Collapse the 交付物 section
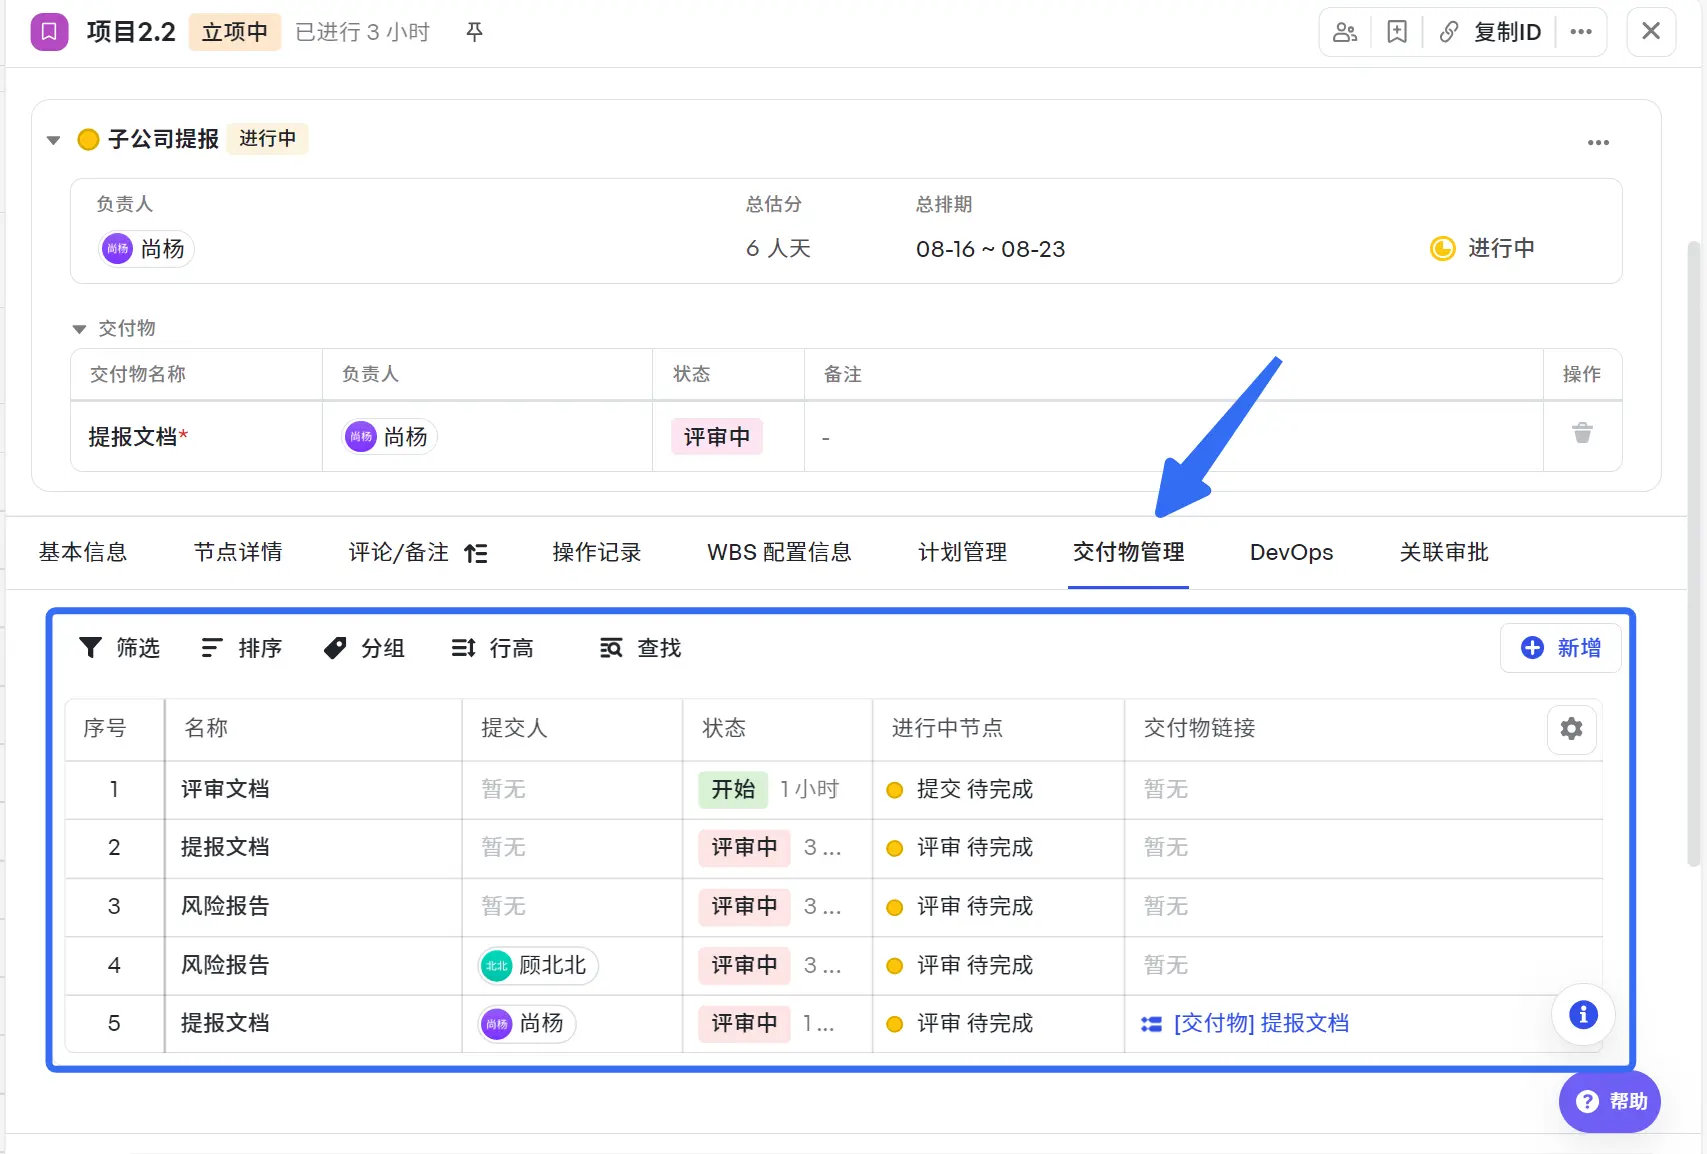Viewport: 1707px width, 1154px height. (78, 328)
